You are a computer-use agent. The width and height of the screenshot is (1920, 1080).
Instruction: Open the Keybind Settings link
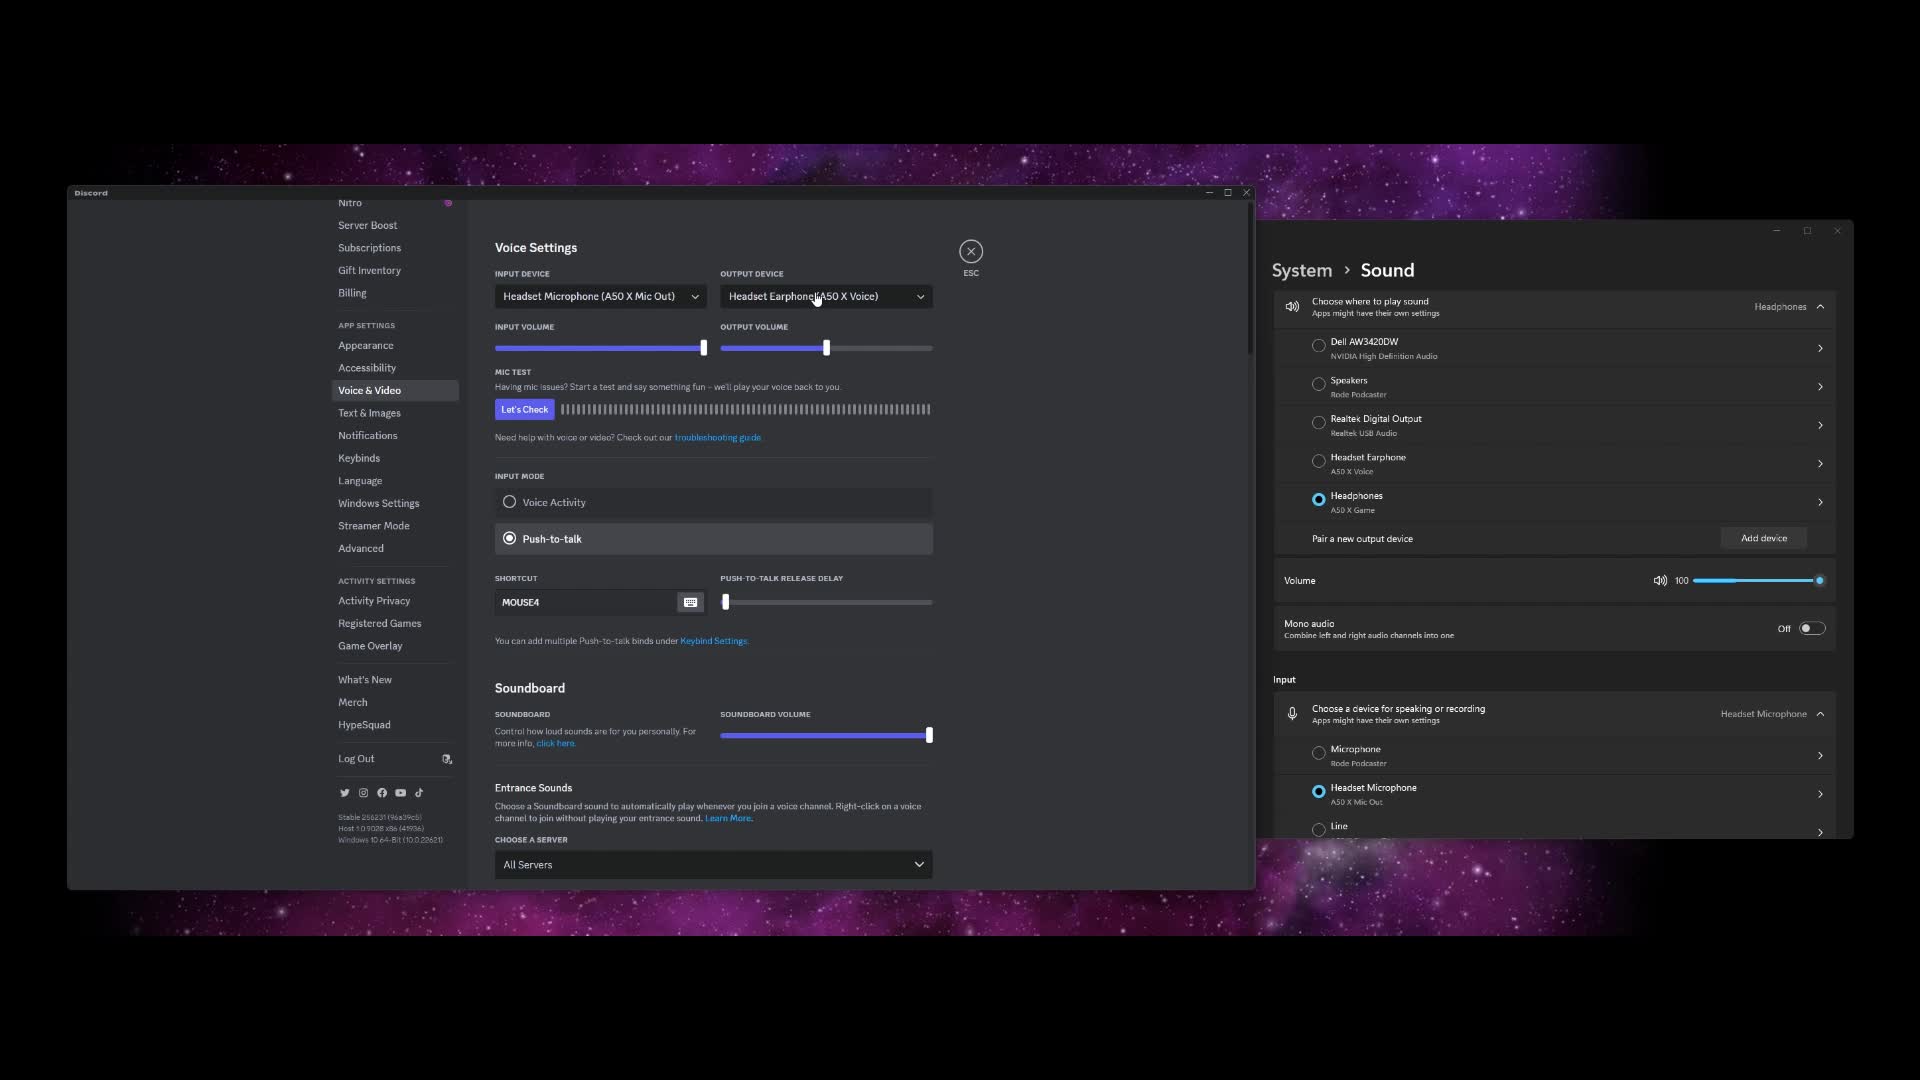713,640
